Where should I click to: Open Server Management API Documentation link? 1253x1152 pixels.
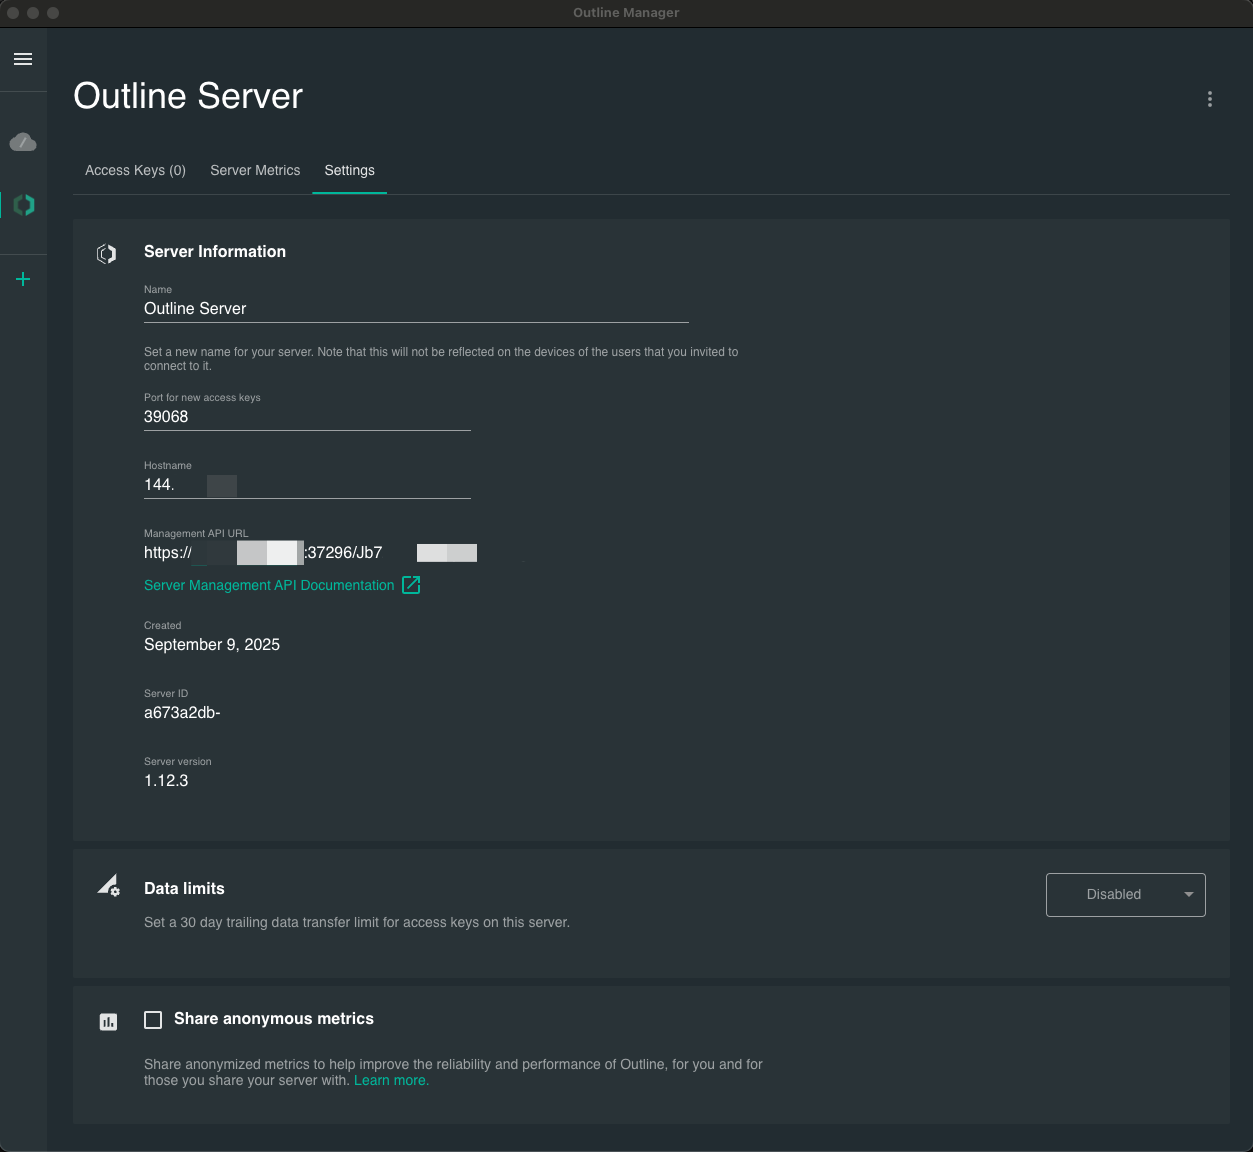tap(269, 585)
